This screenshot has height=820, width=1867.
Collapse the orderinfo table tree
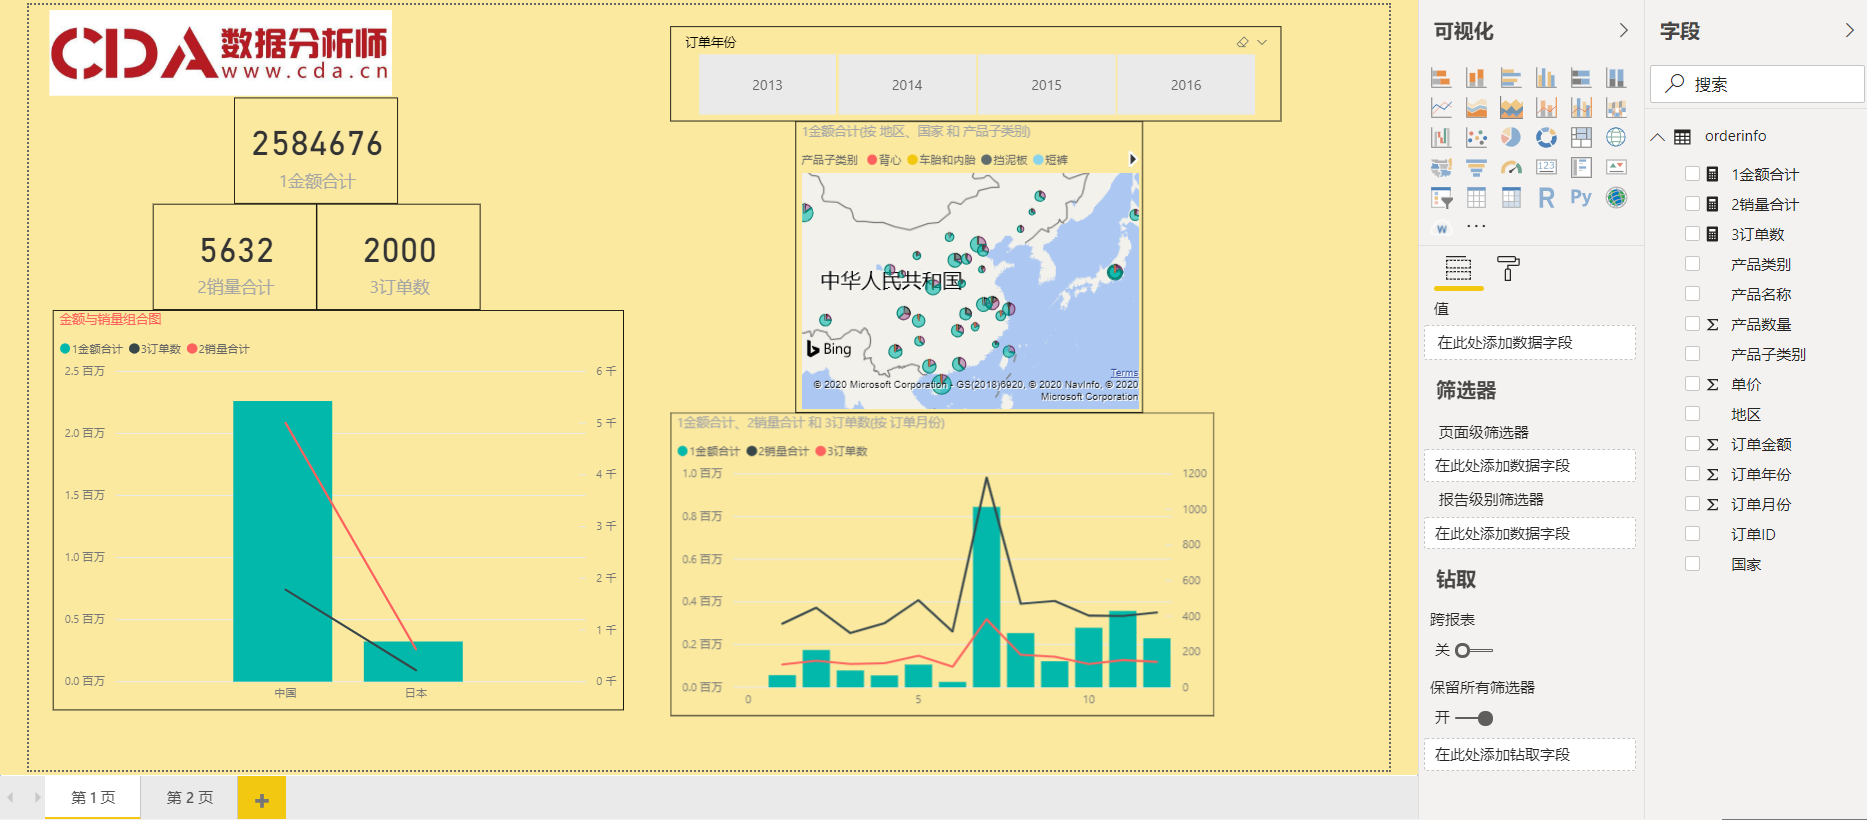1658,137
